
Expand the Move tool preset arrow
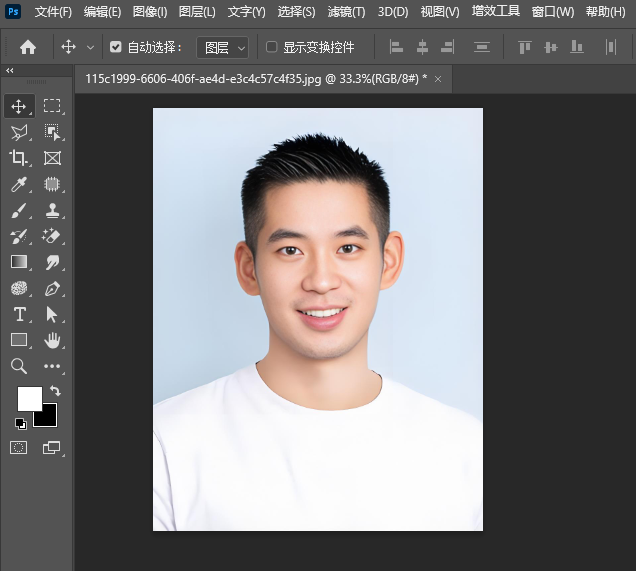tap(91, 47)
